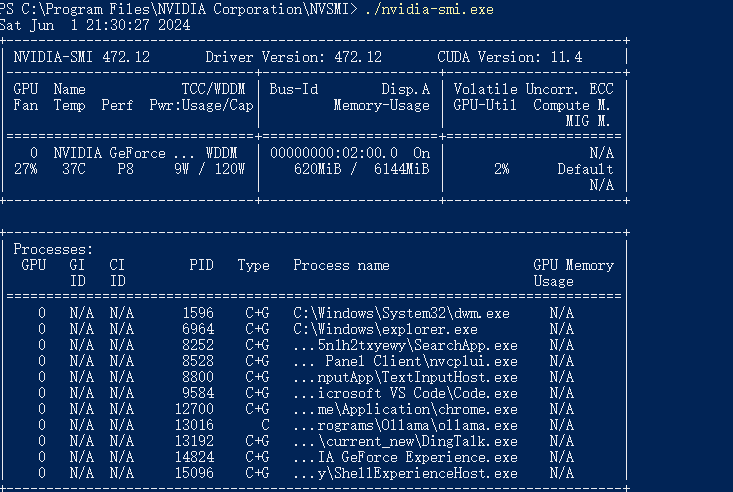The width and height of the screenshot is (733, 492).
Task: Click the NVIDIA-SMI 472.12 header text
Action: [x=81, y=57]
